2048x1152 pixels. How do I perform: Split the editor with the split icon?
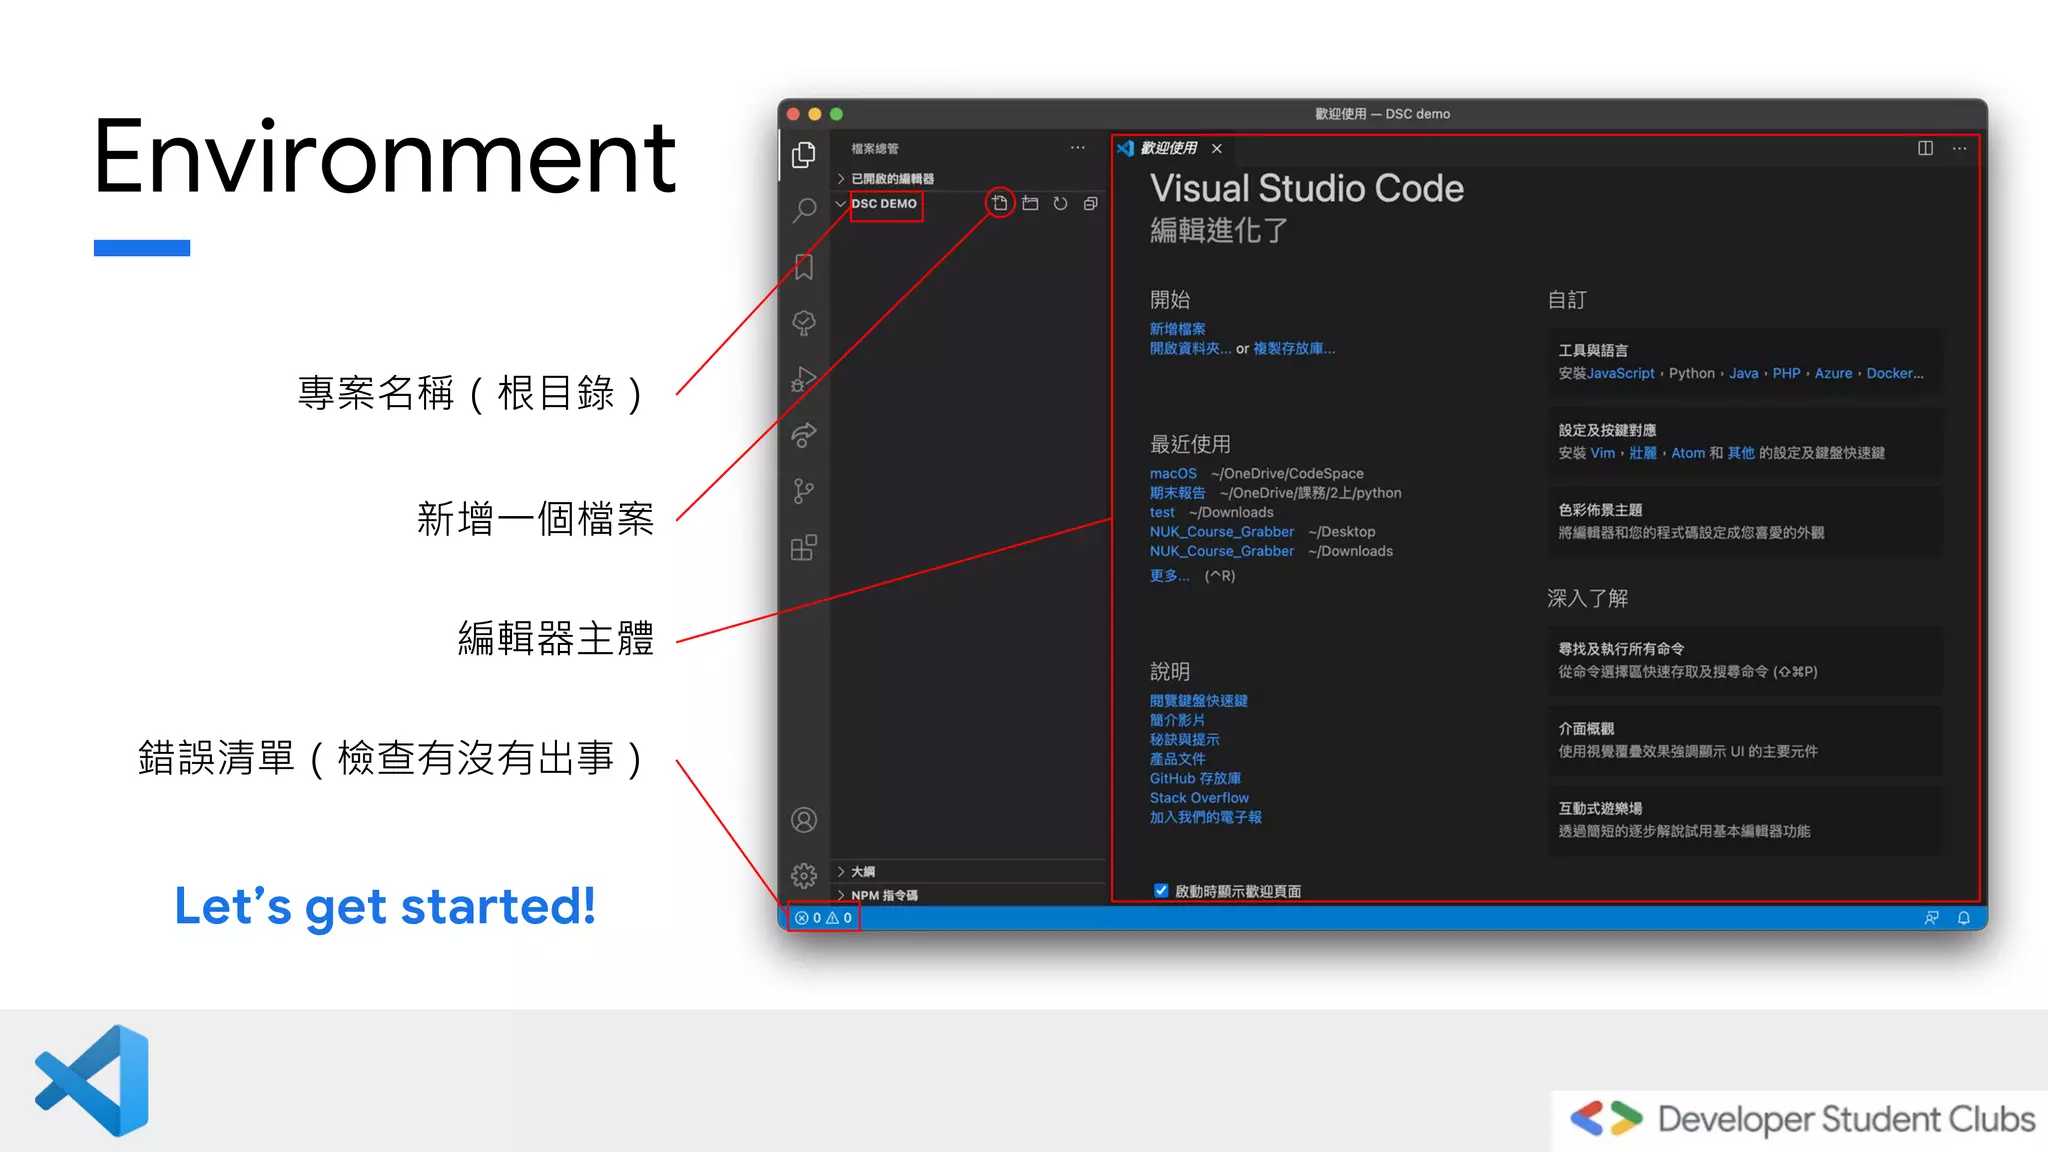pos(1925,148)
